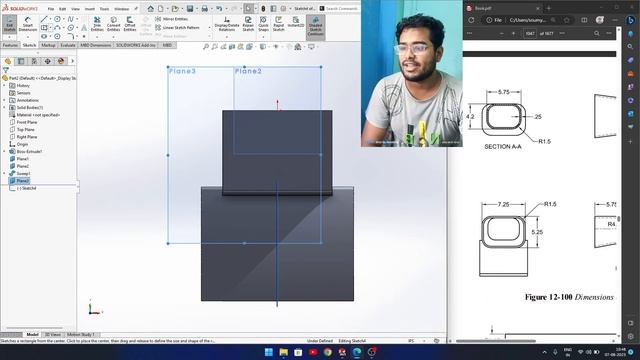Click the Exit Sketch button
640x360 pixels.
[x=9, y=24]
